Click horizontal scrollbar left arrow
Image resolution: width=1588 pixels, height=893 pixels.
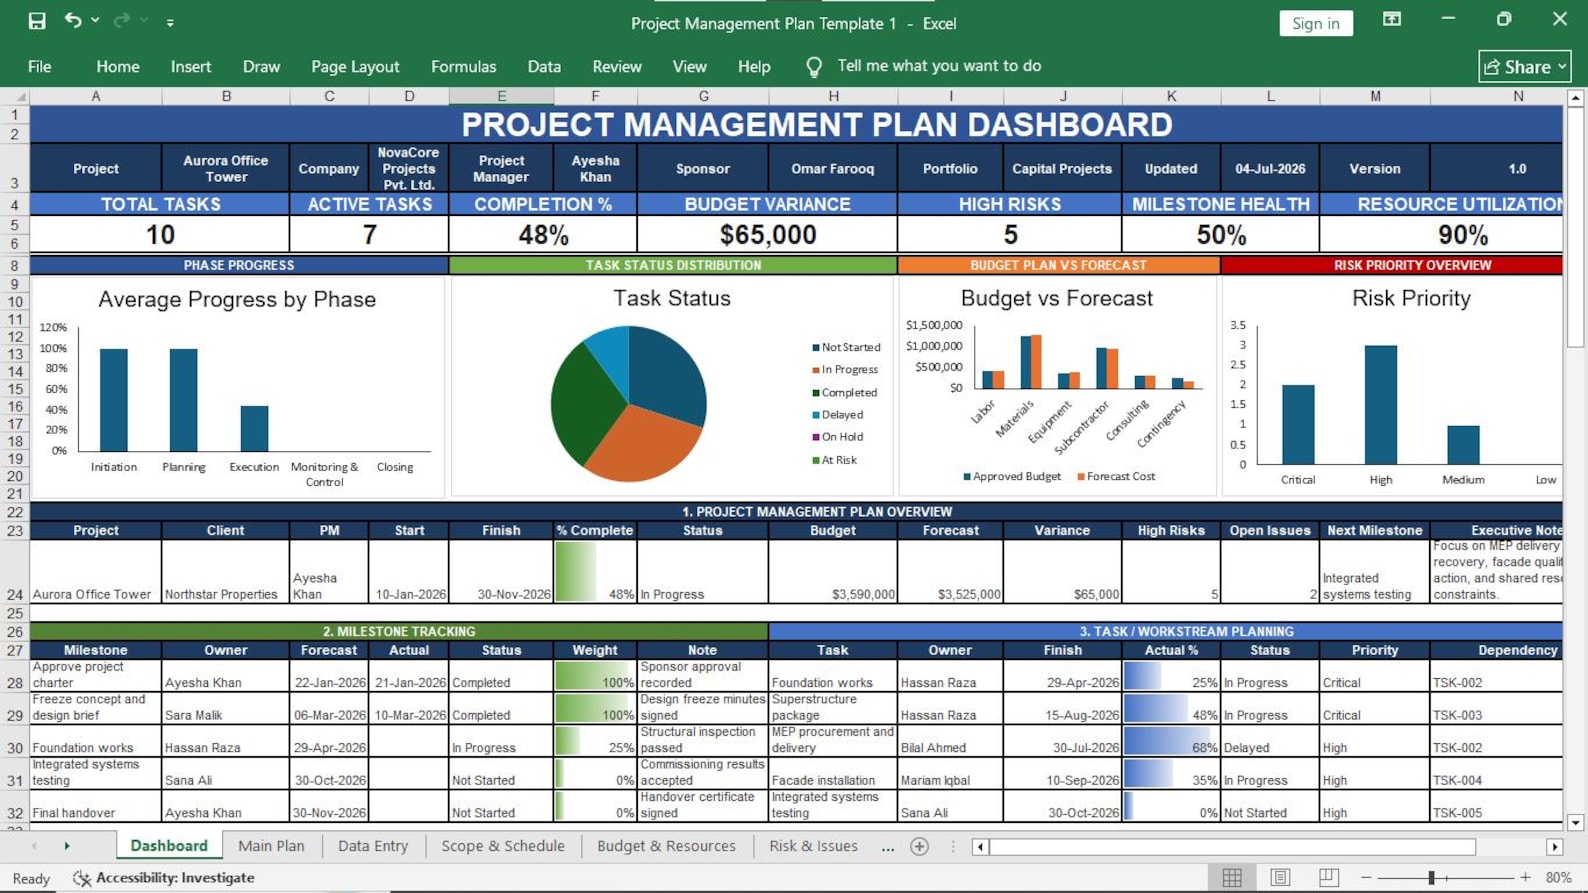tap(980, 847)
